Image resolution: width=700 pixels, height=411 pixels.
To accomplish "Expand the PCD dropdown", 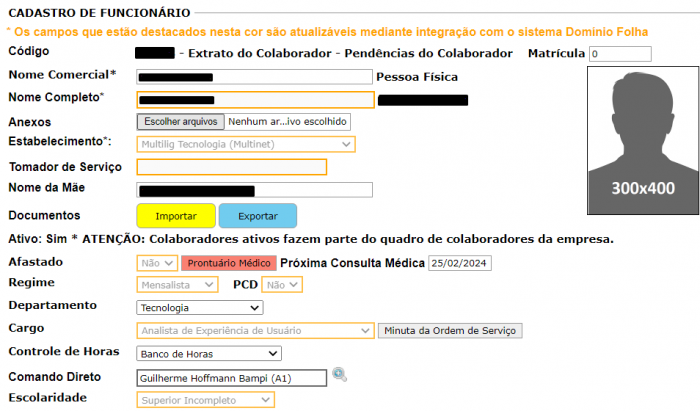I will (x=282, y=285).
